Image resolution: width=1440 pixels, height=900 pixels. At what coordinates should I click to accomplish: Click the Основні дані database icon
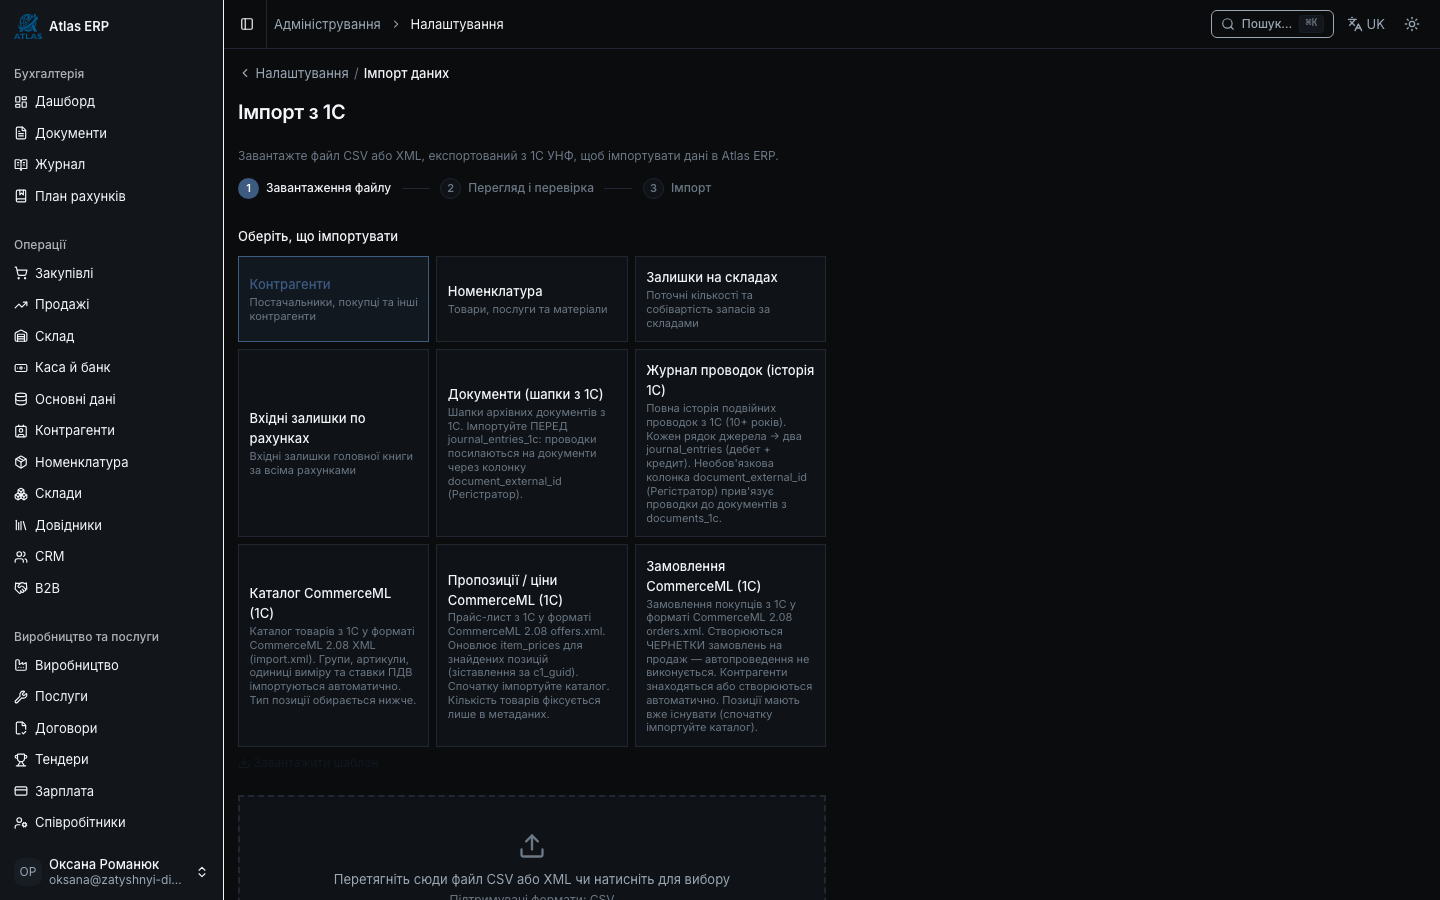point(21,399)
